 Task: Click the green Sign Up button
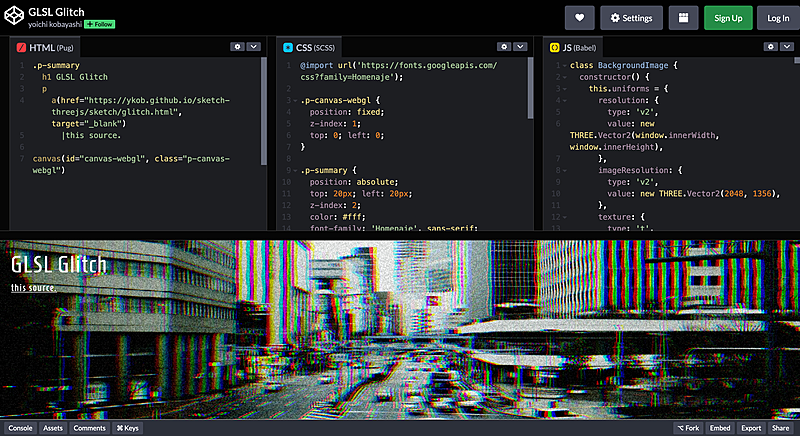728,17
